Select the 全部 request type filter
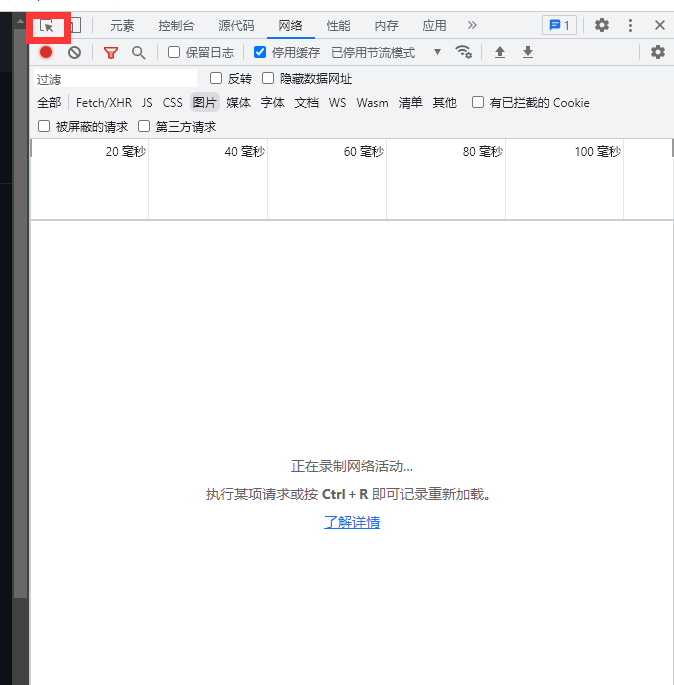The width and height of the screenshot is (674, 685). click(x=49, y=103)
